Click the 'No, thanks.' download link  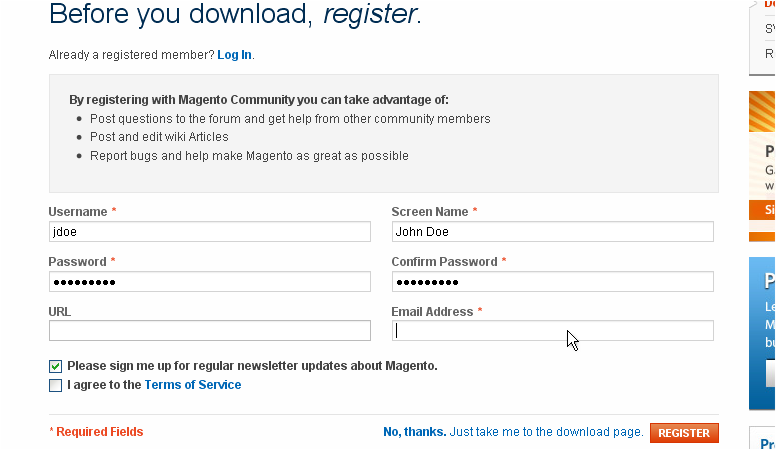pos(414,432)
